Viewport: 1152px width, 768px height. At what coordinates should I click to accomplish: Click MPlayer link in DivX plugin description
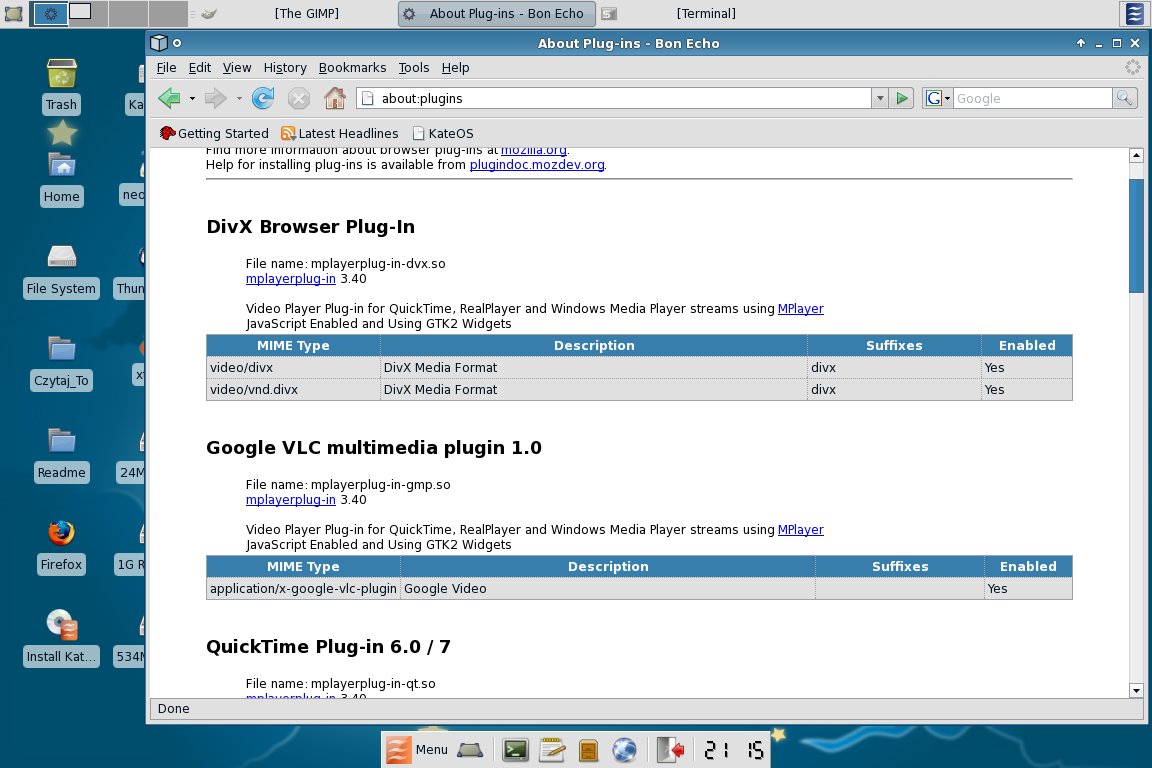pyautogui.click(x=800, y=309)
